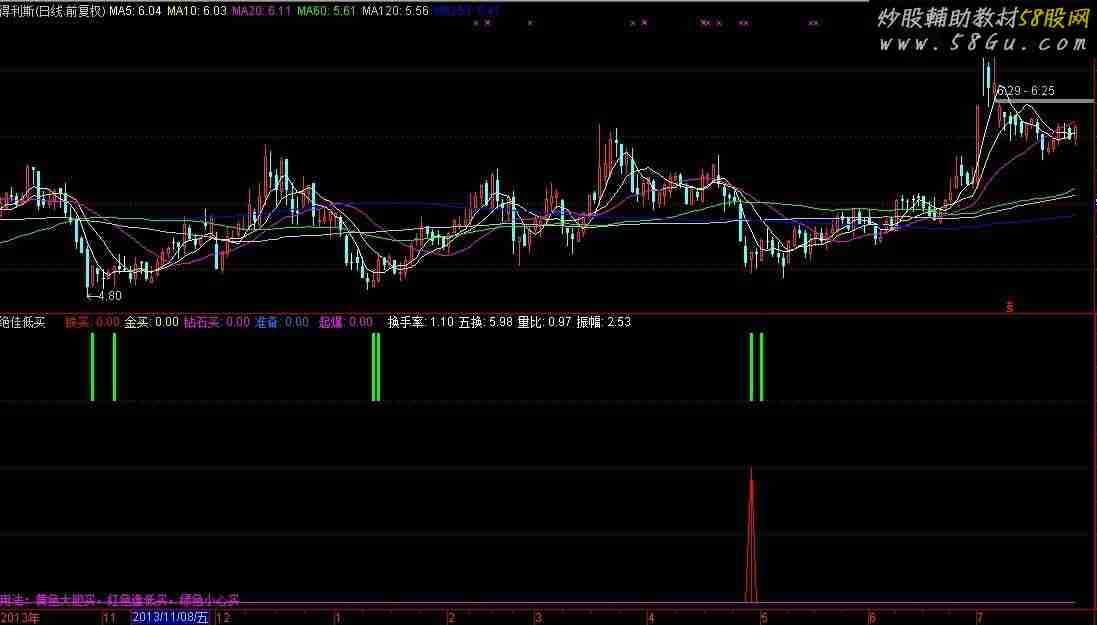The width and height of the screenshot is (1097, 625).
Task: Click the small red marker above the indicator panel
Action: [1009, 307]
